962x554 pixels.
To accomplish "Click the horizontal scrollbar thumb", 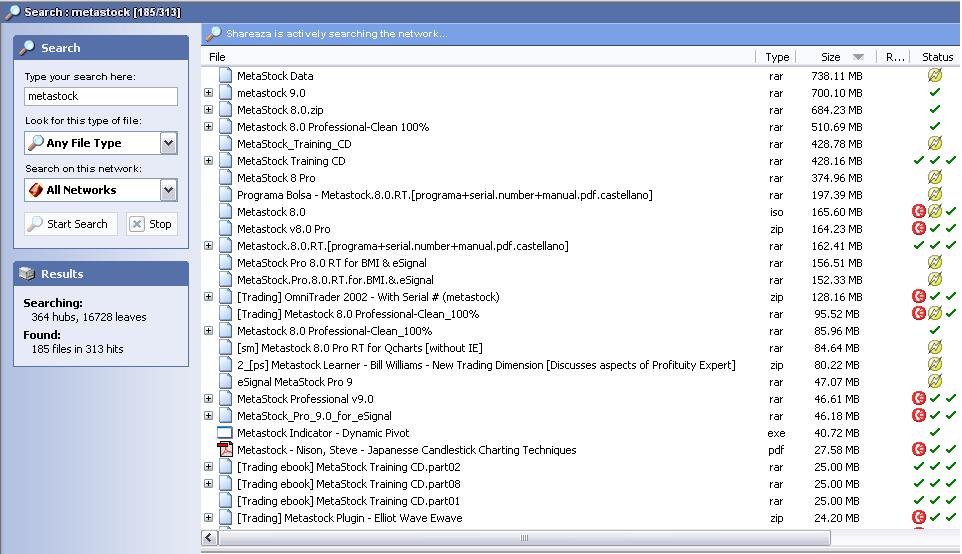I will click(525, 538).
